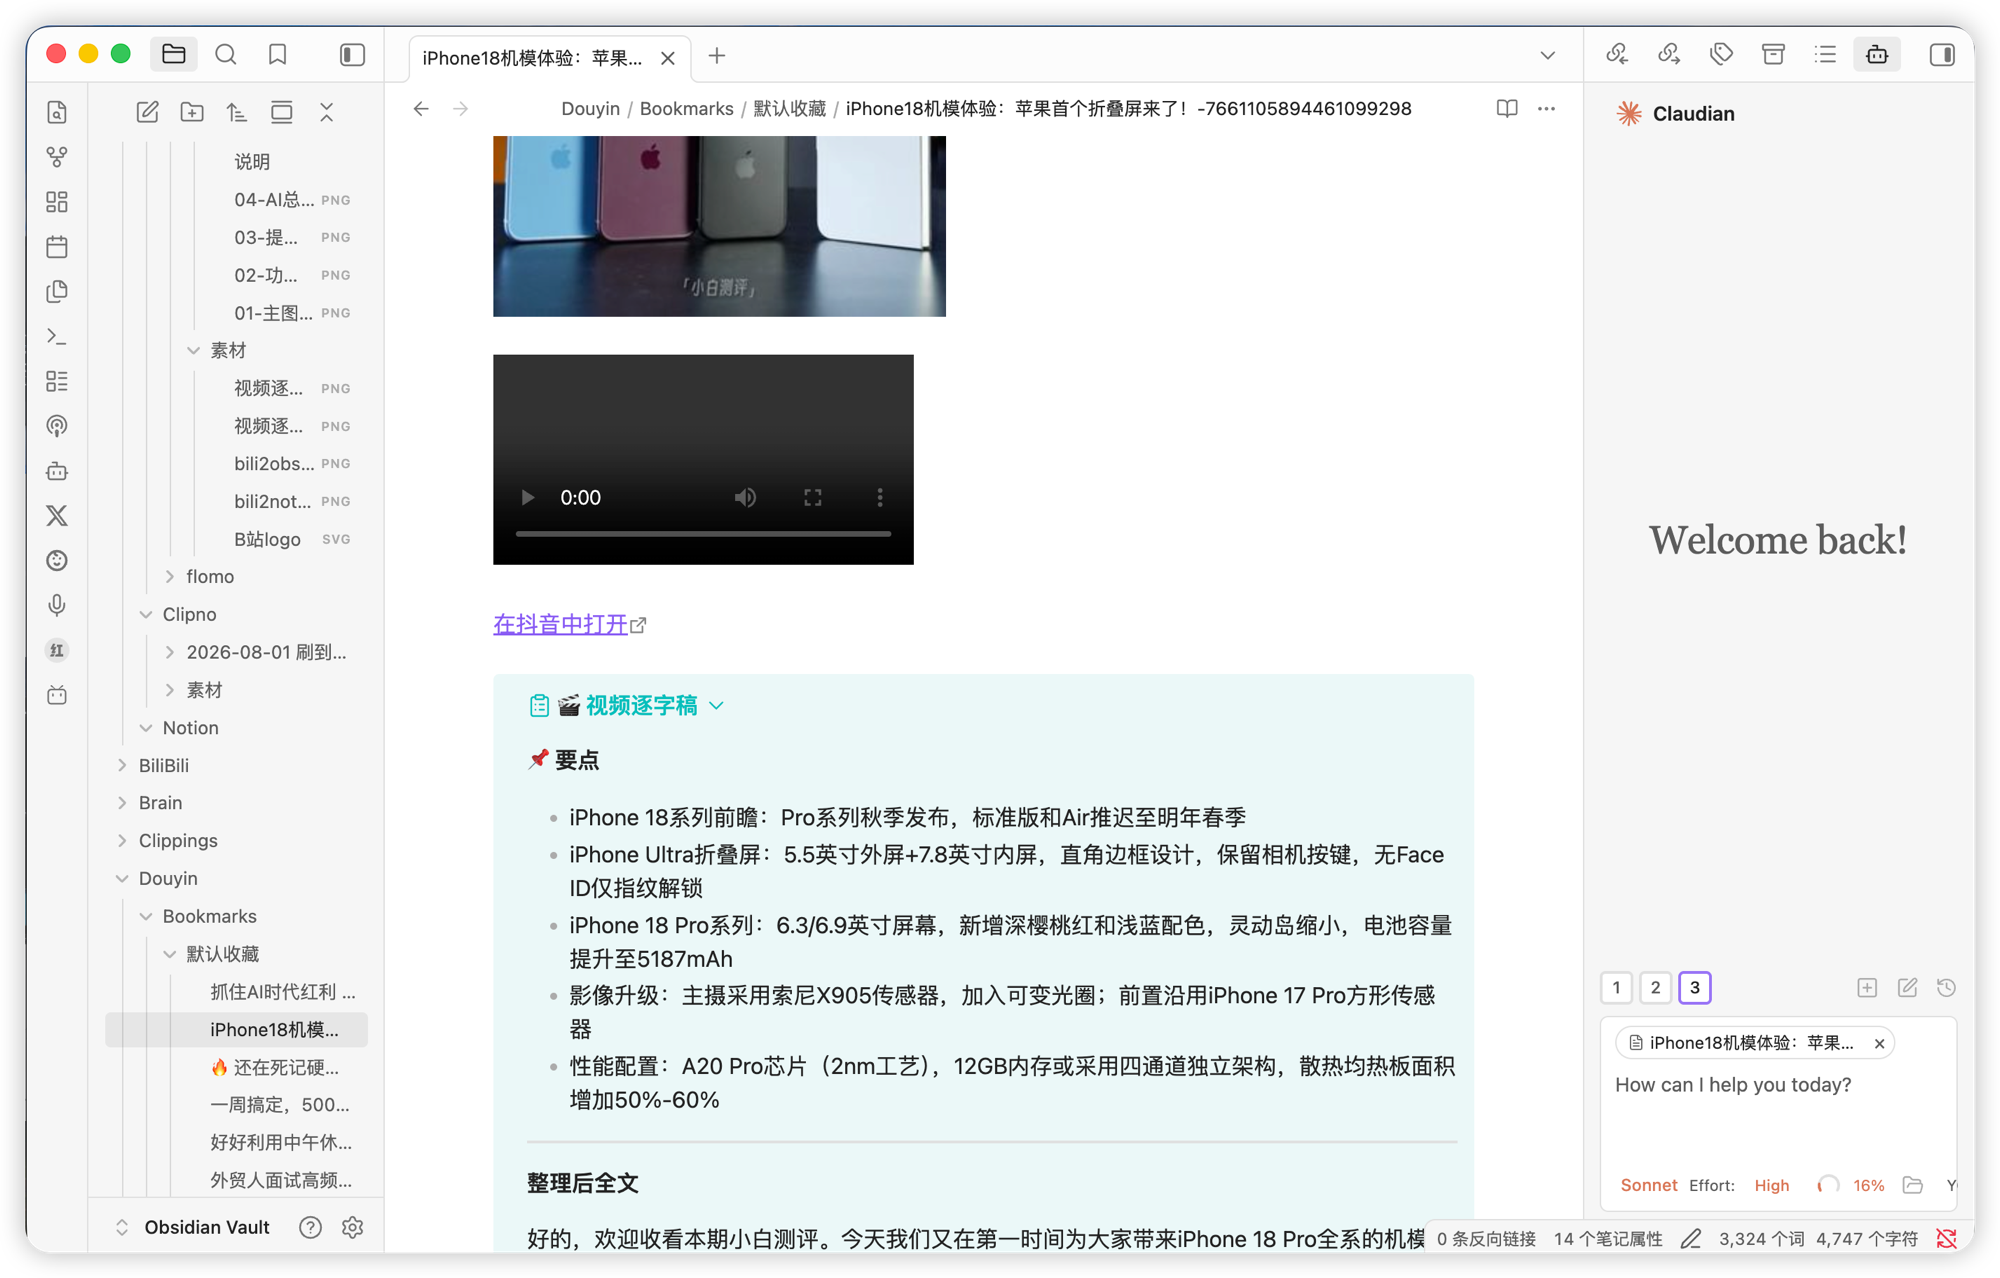Expand the BiliBili folder

click(x=122, y=766)
